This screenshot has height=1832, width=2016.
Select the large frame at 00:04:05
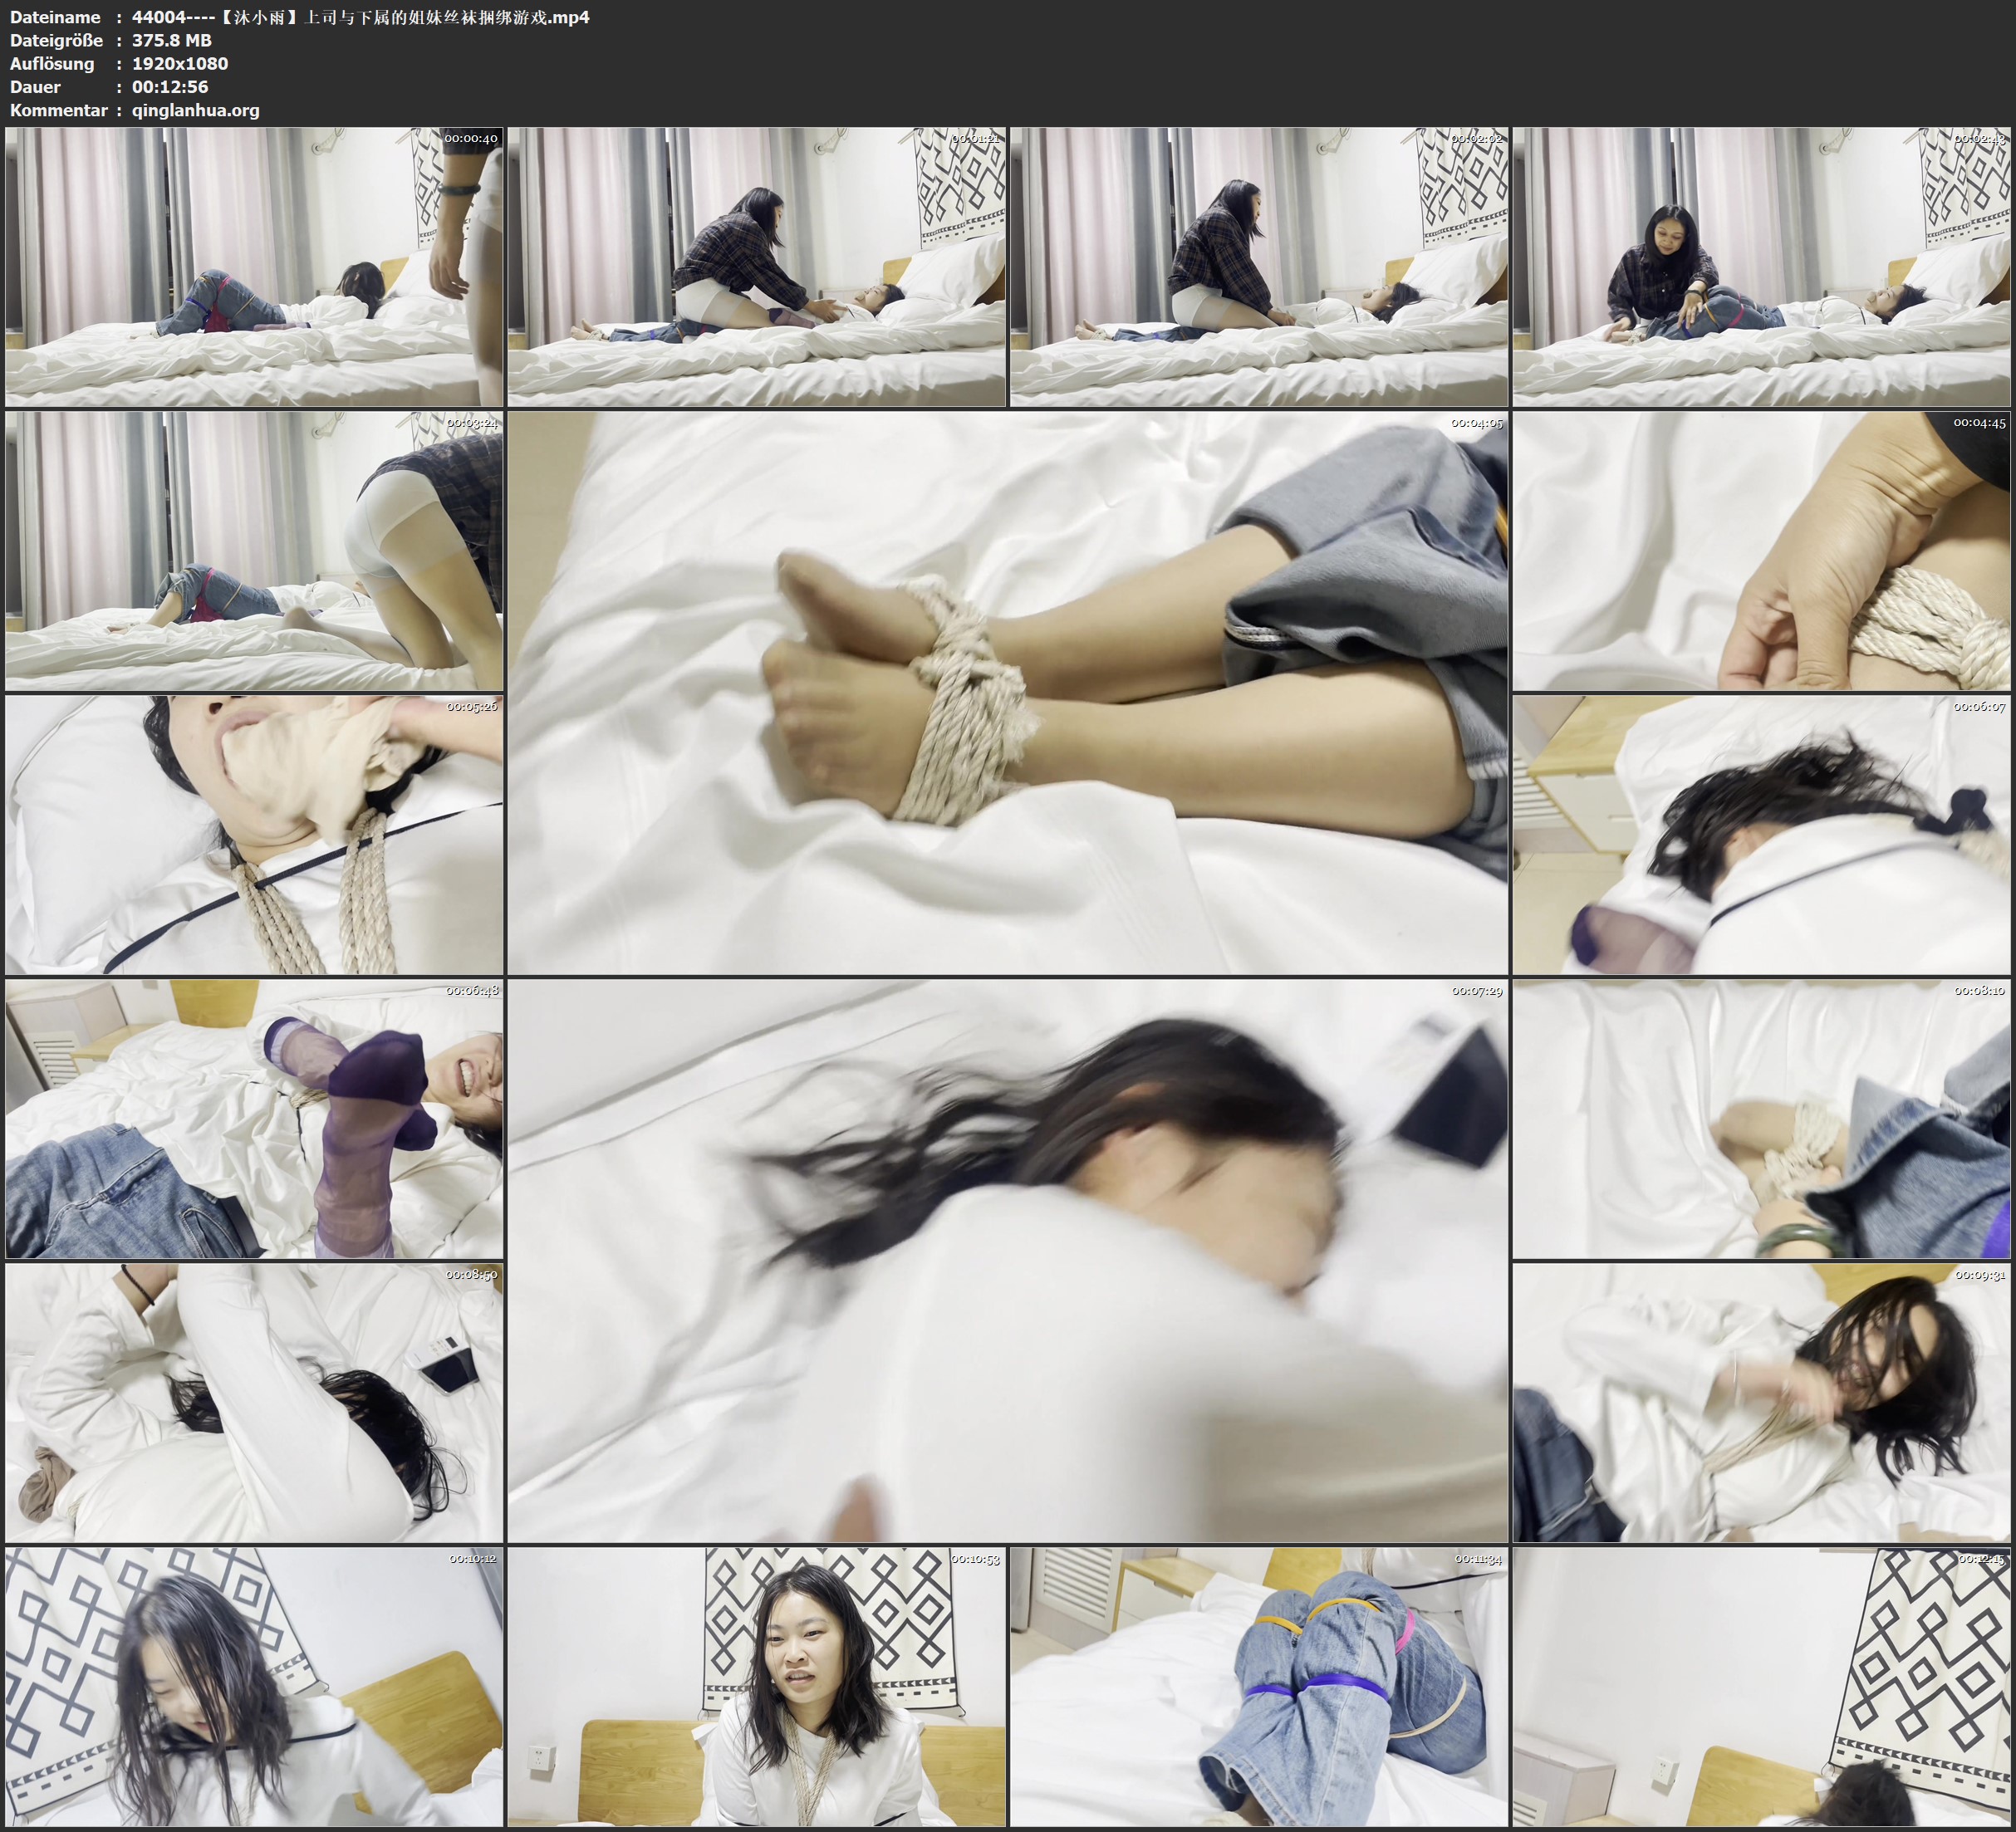click(1007, 692)
